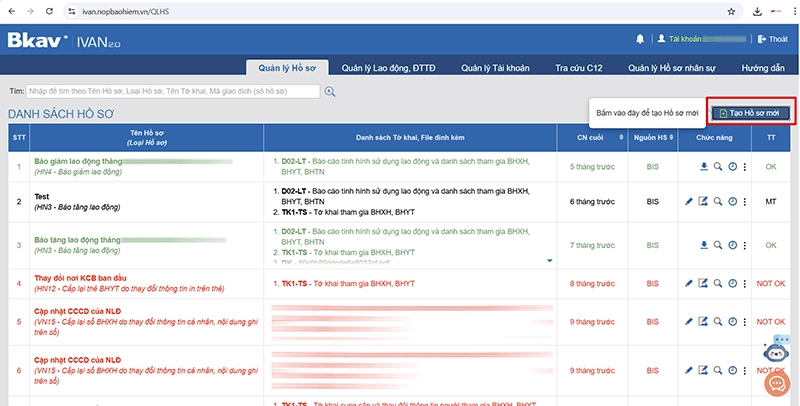Download the row 1 Báo giảm lao động record

coord(703,166)
